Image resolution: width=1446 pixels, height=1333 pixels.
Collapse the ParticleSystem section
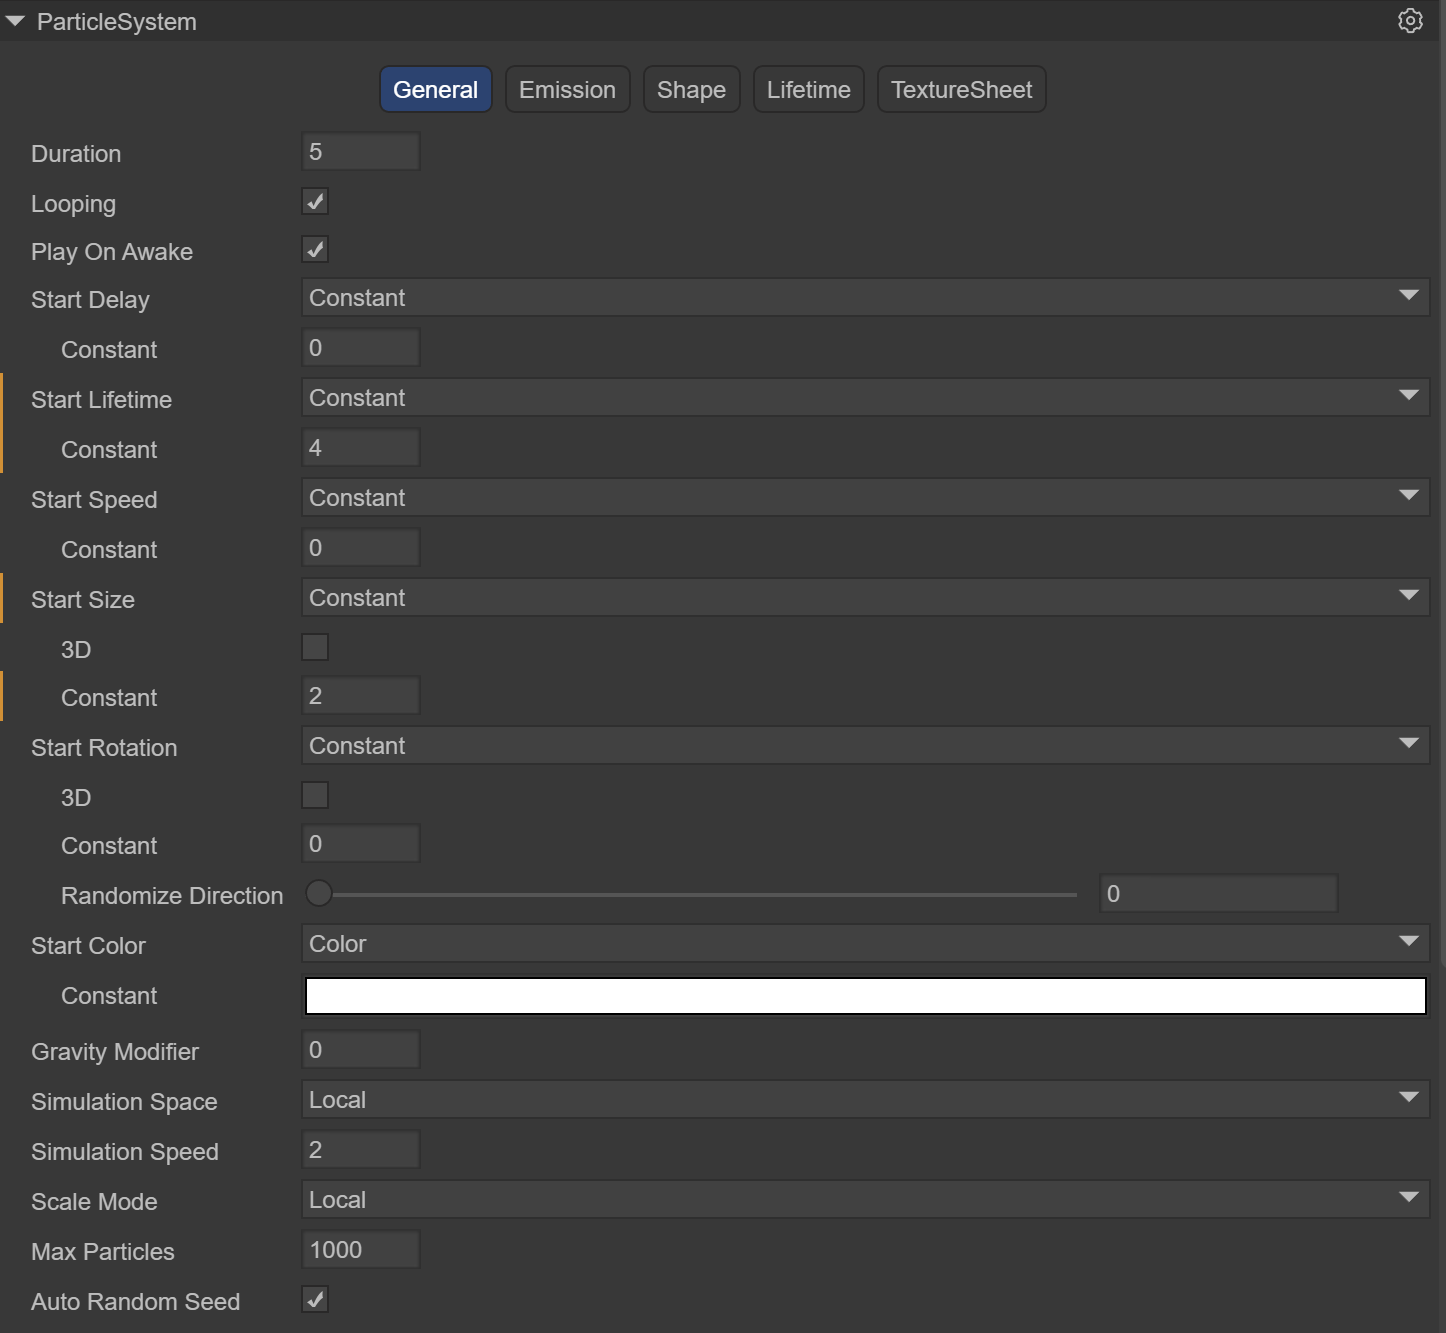click(x=15, y=21)
